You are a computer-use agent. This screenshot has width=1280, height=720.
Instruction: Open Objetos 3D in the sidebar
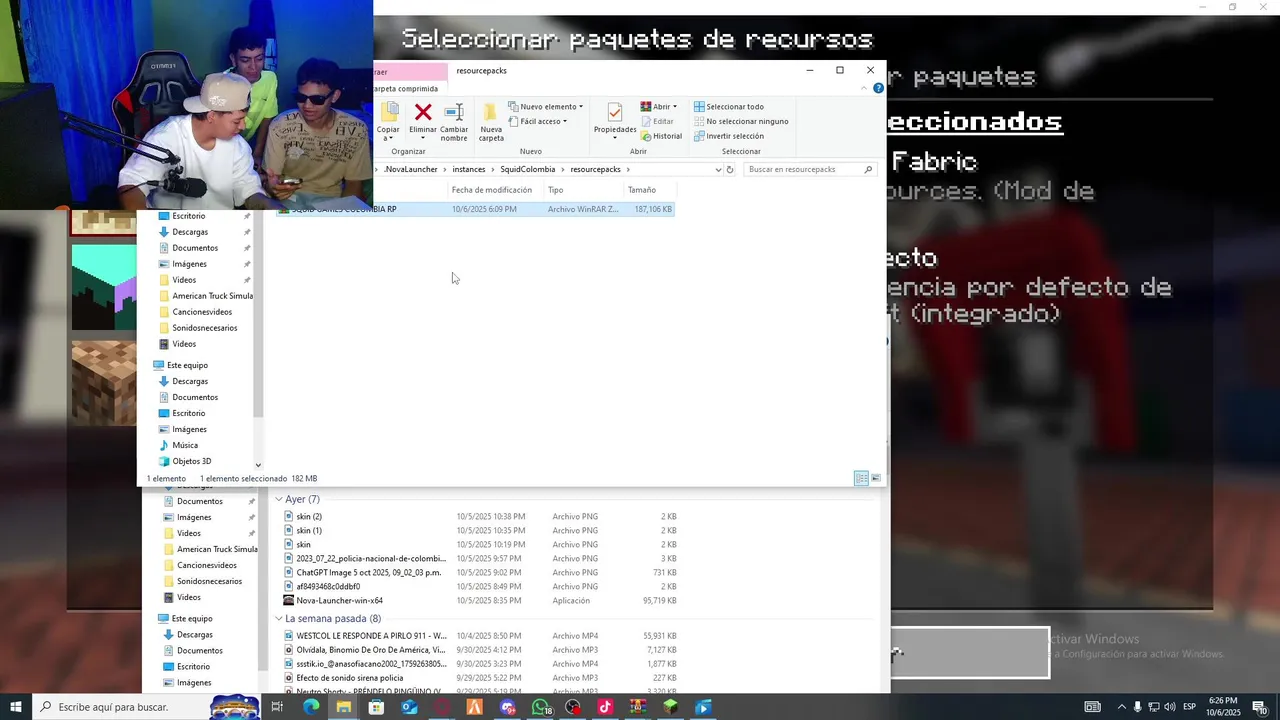pos(185,461)
